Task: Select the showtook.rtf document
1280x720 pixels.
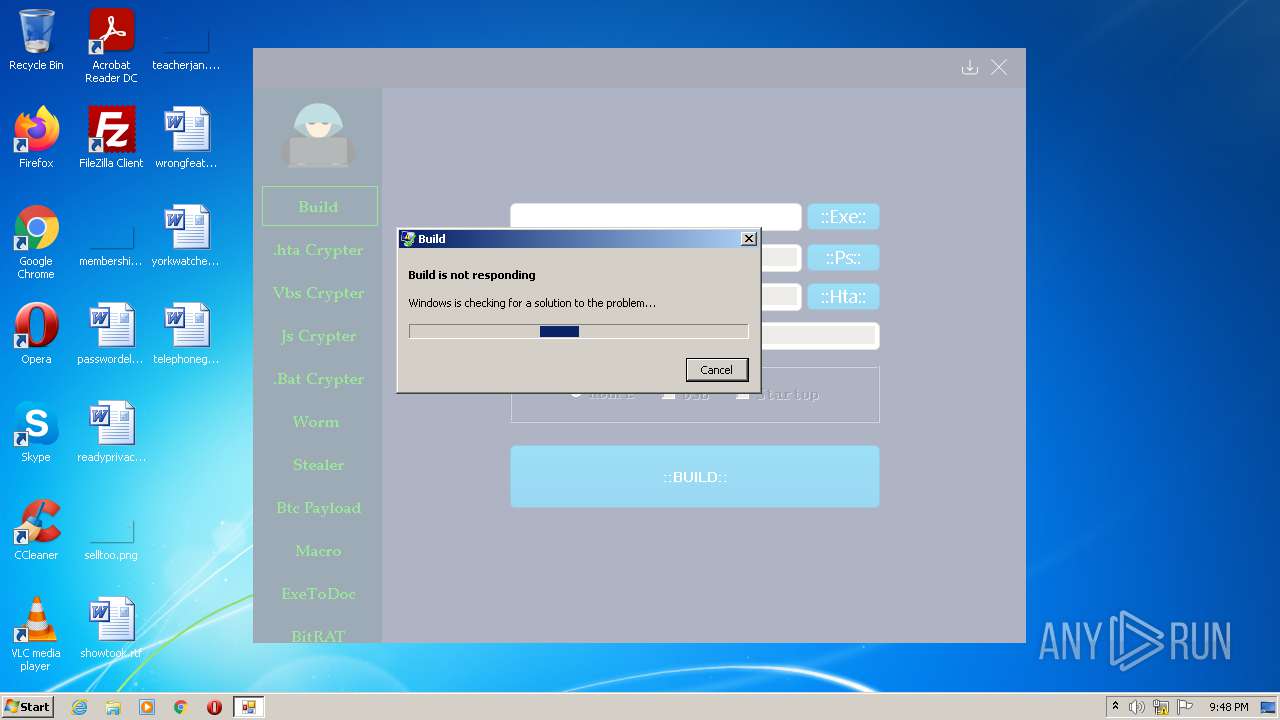Action: (x=111, y=628)
